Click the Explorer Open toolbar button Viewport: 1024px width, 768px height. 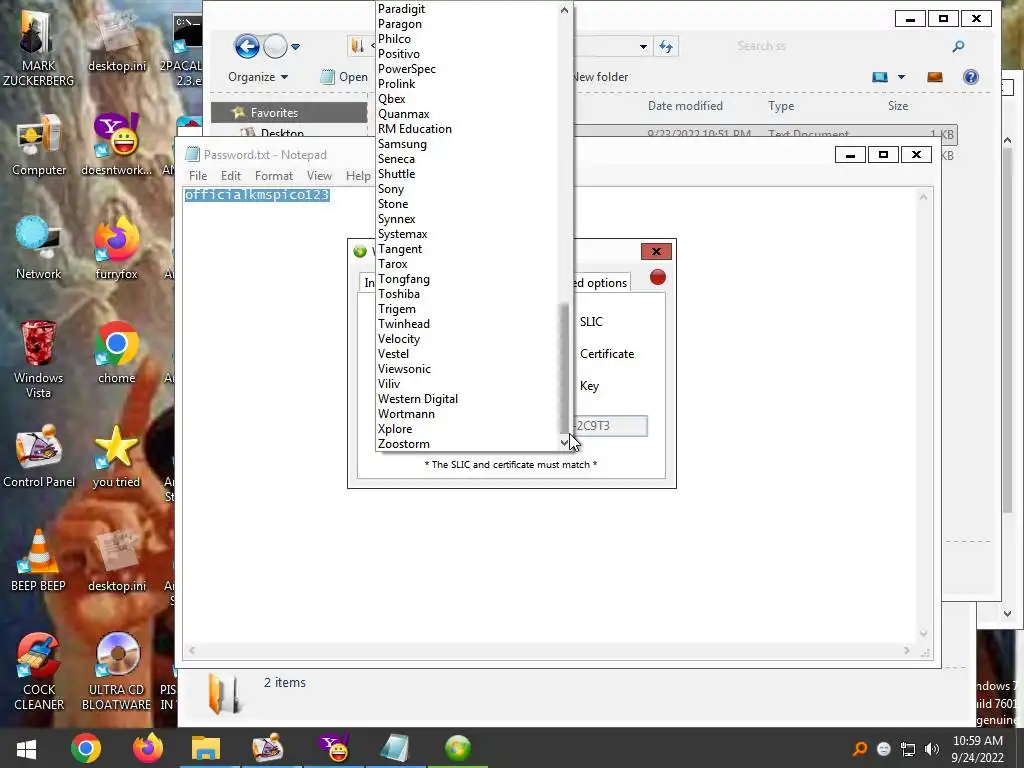pyautogui.click(x=344, y=77)
